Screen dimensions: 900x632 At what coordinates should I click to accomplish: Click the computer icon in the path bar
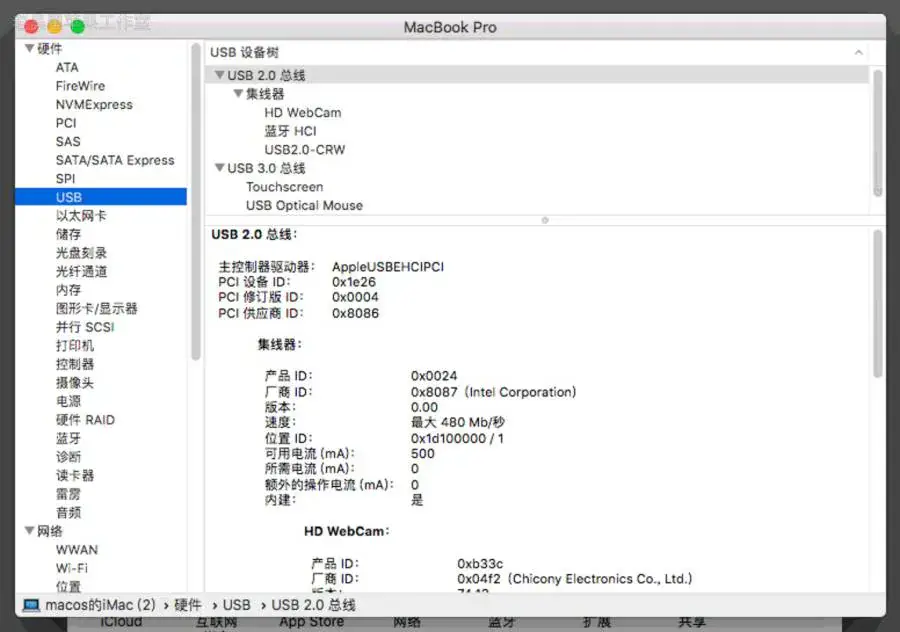[31, 605]
